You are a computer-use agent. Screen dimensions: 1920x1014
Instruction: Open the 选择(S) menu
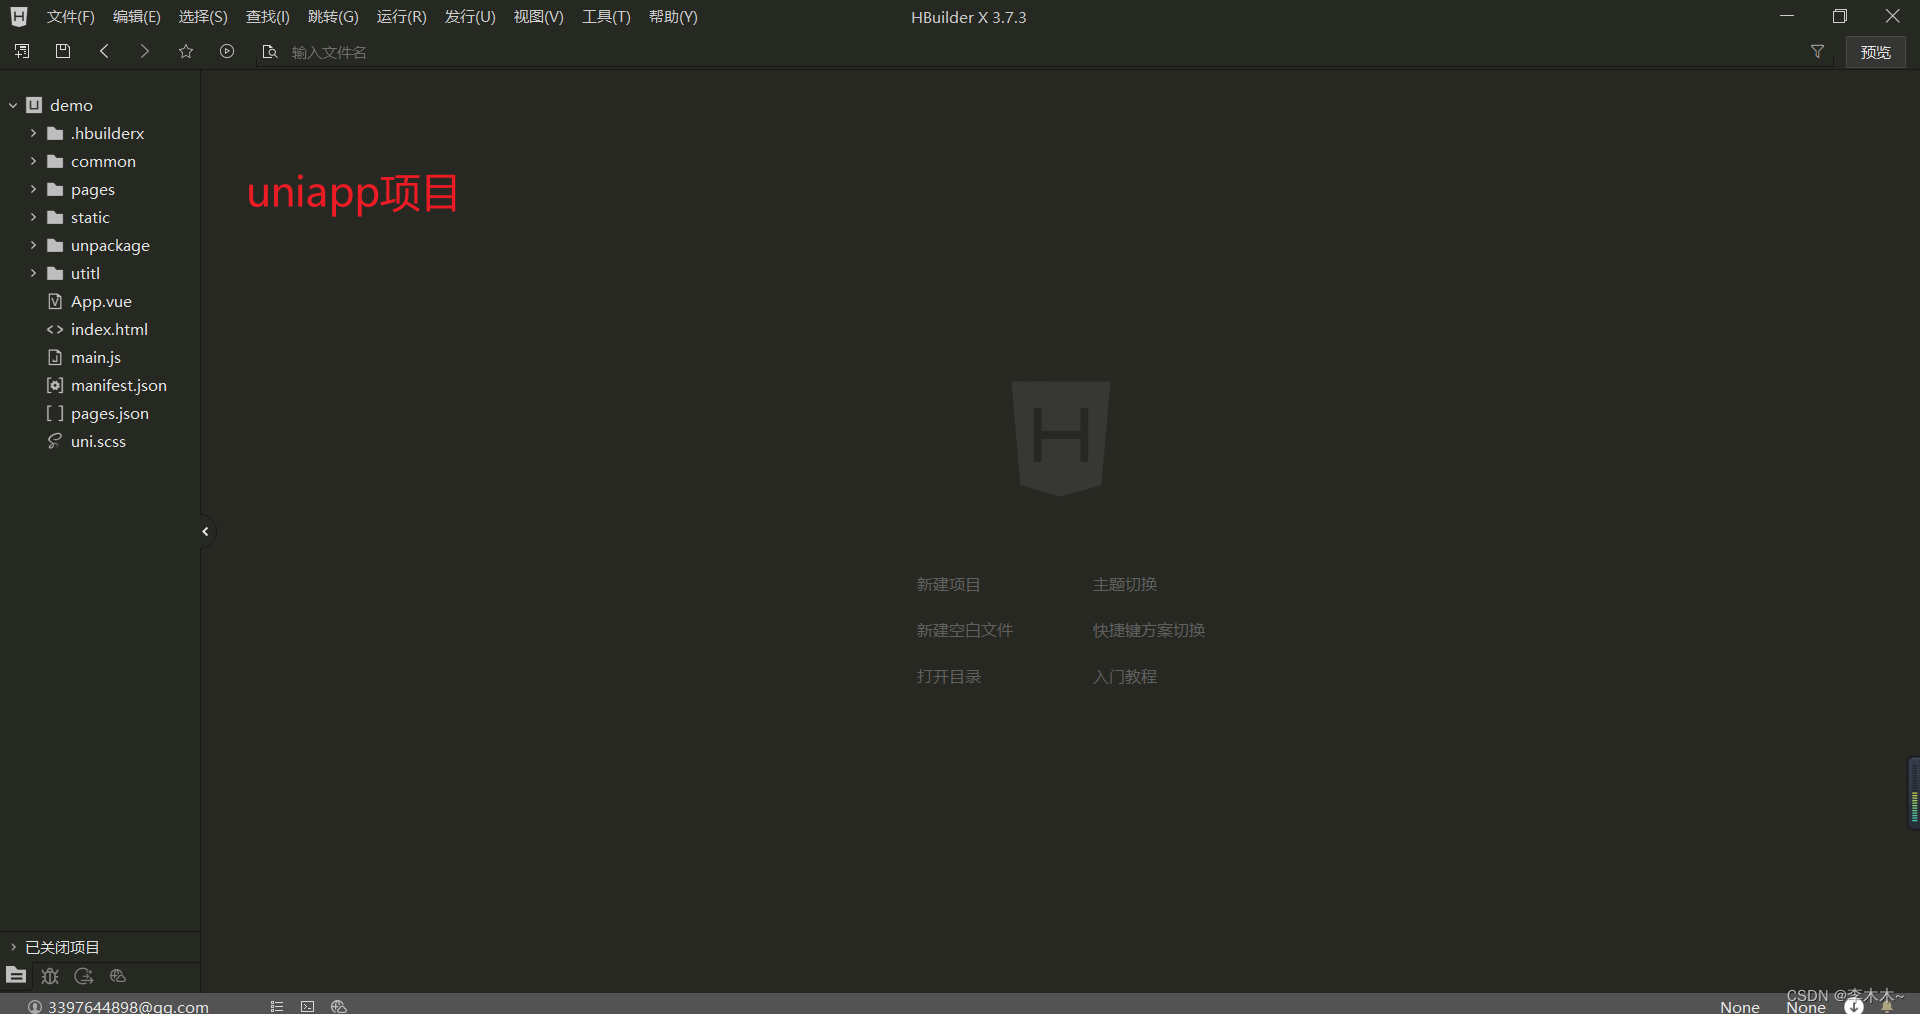tap(203, 17)
